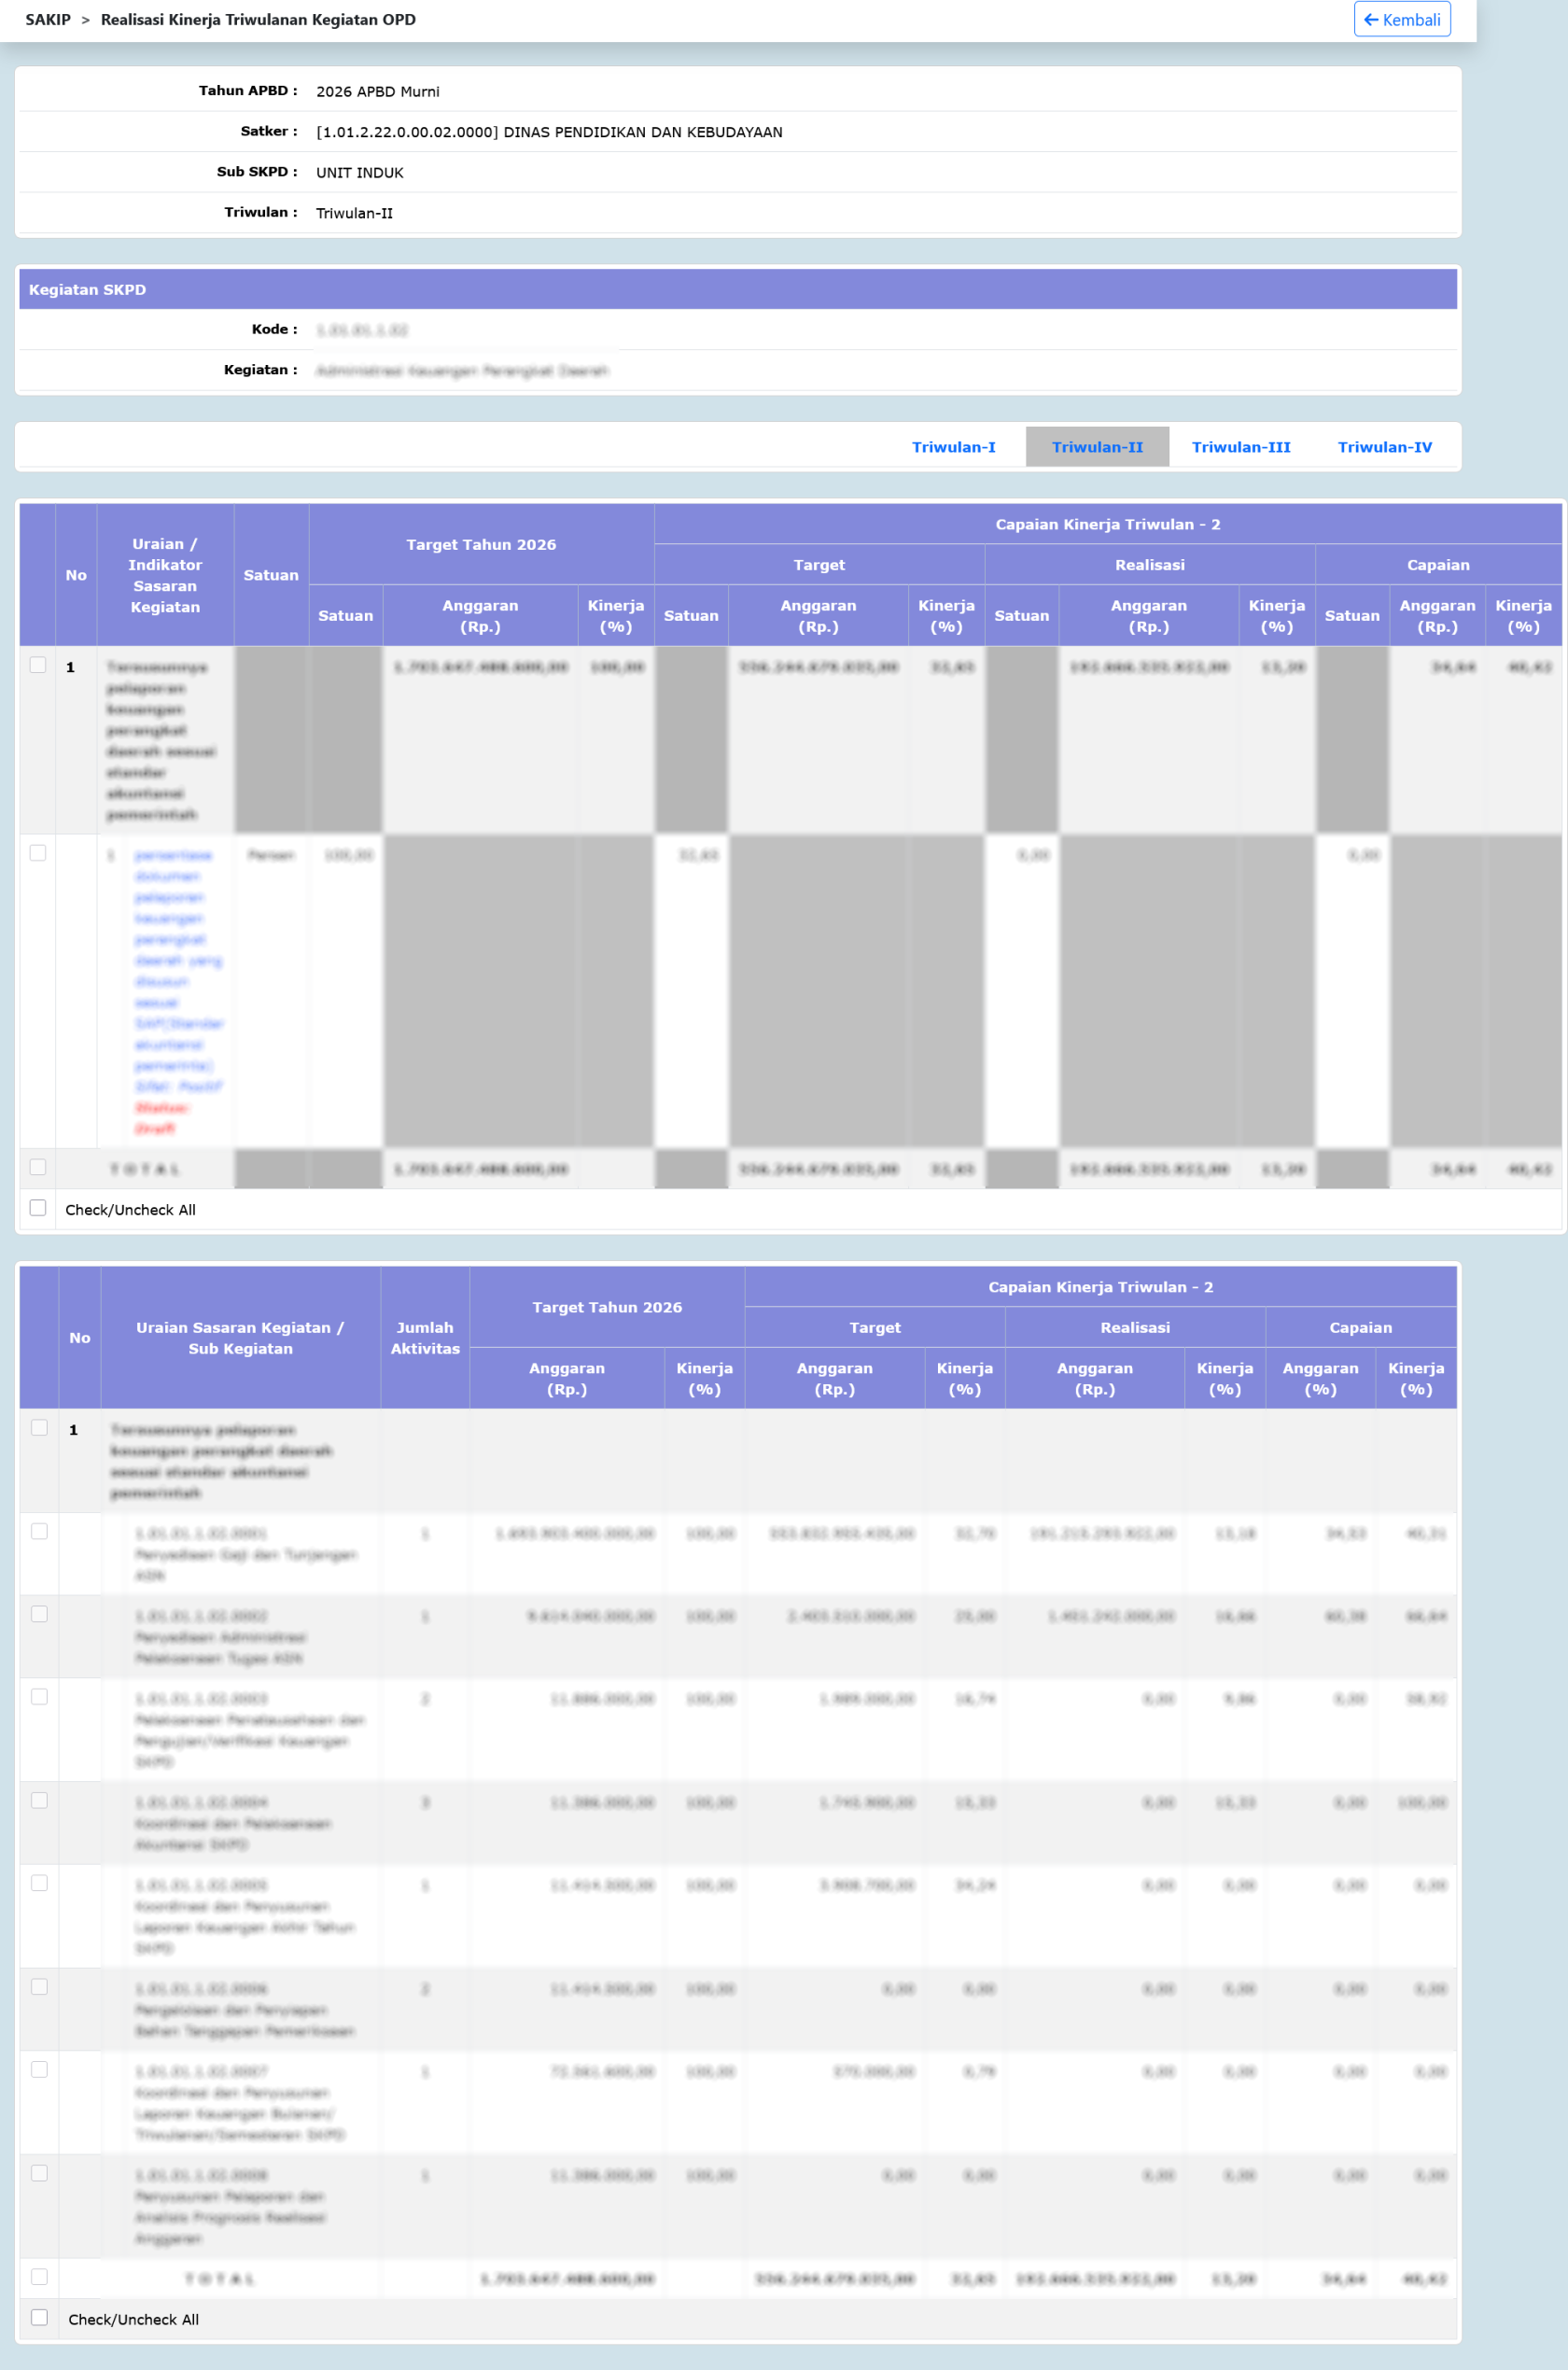Click 'Uraian / Indikator Sasaran Kegiatan' header

click(x=165, y=575)
